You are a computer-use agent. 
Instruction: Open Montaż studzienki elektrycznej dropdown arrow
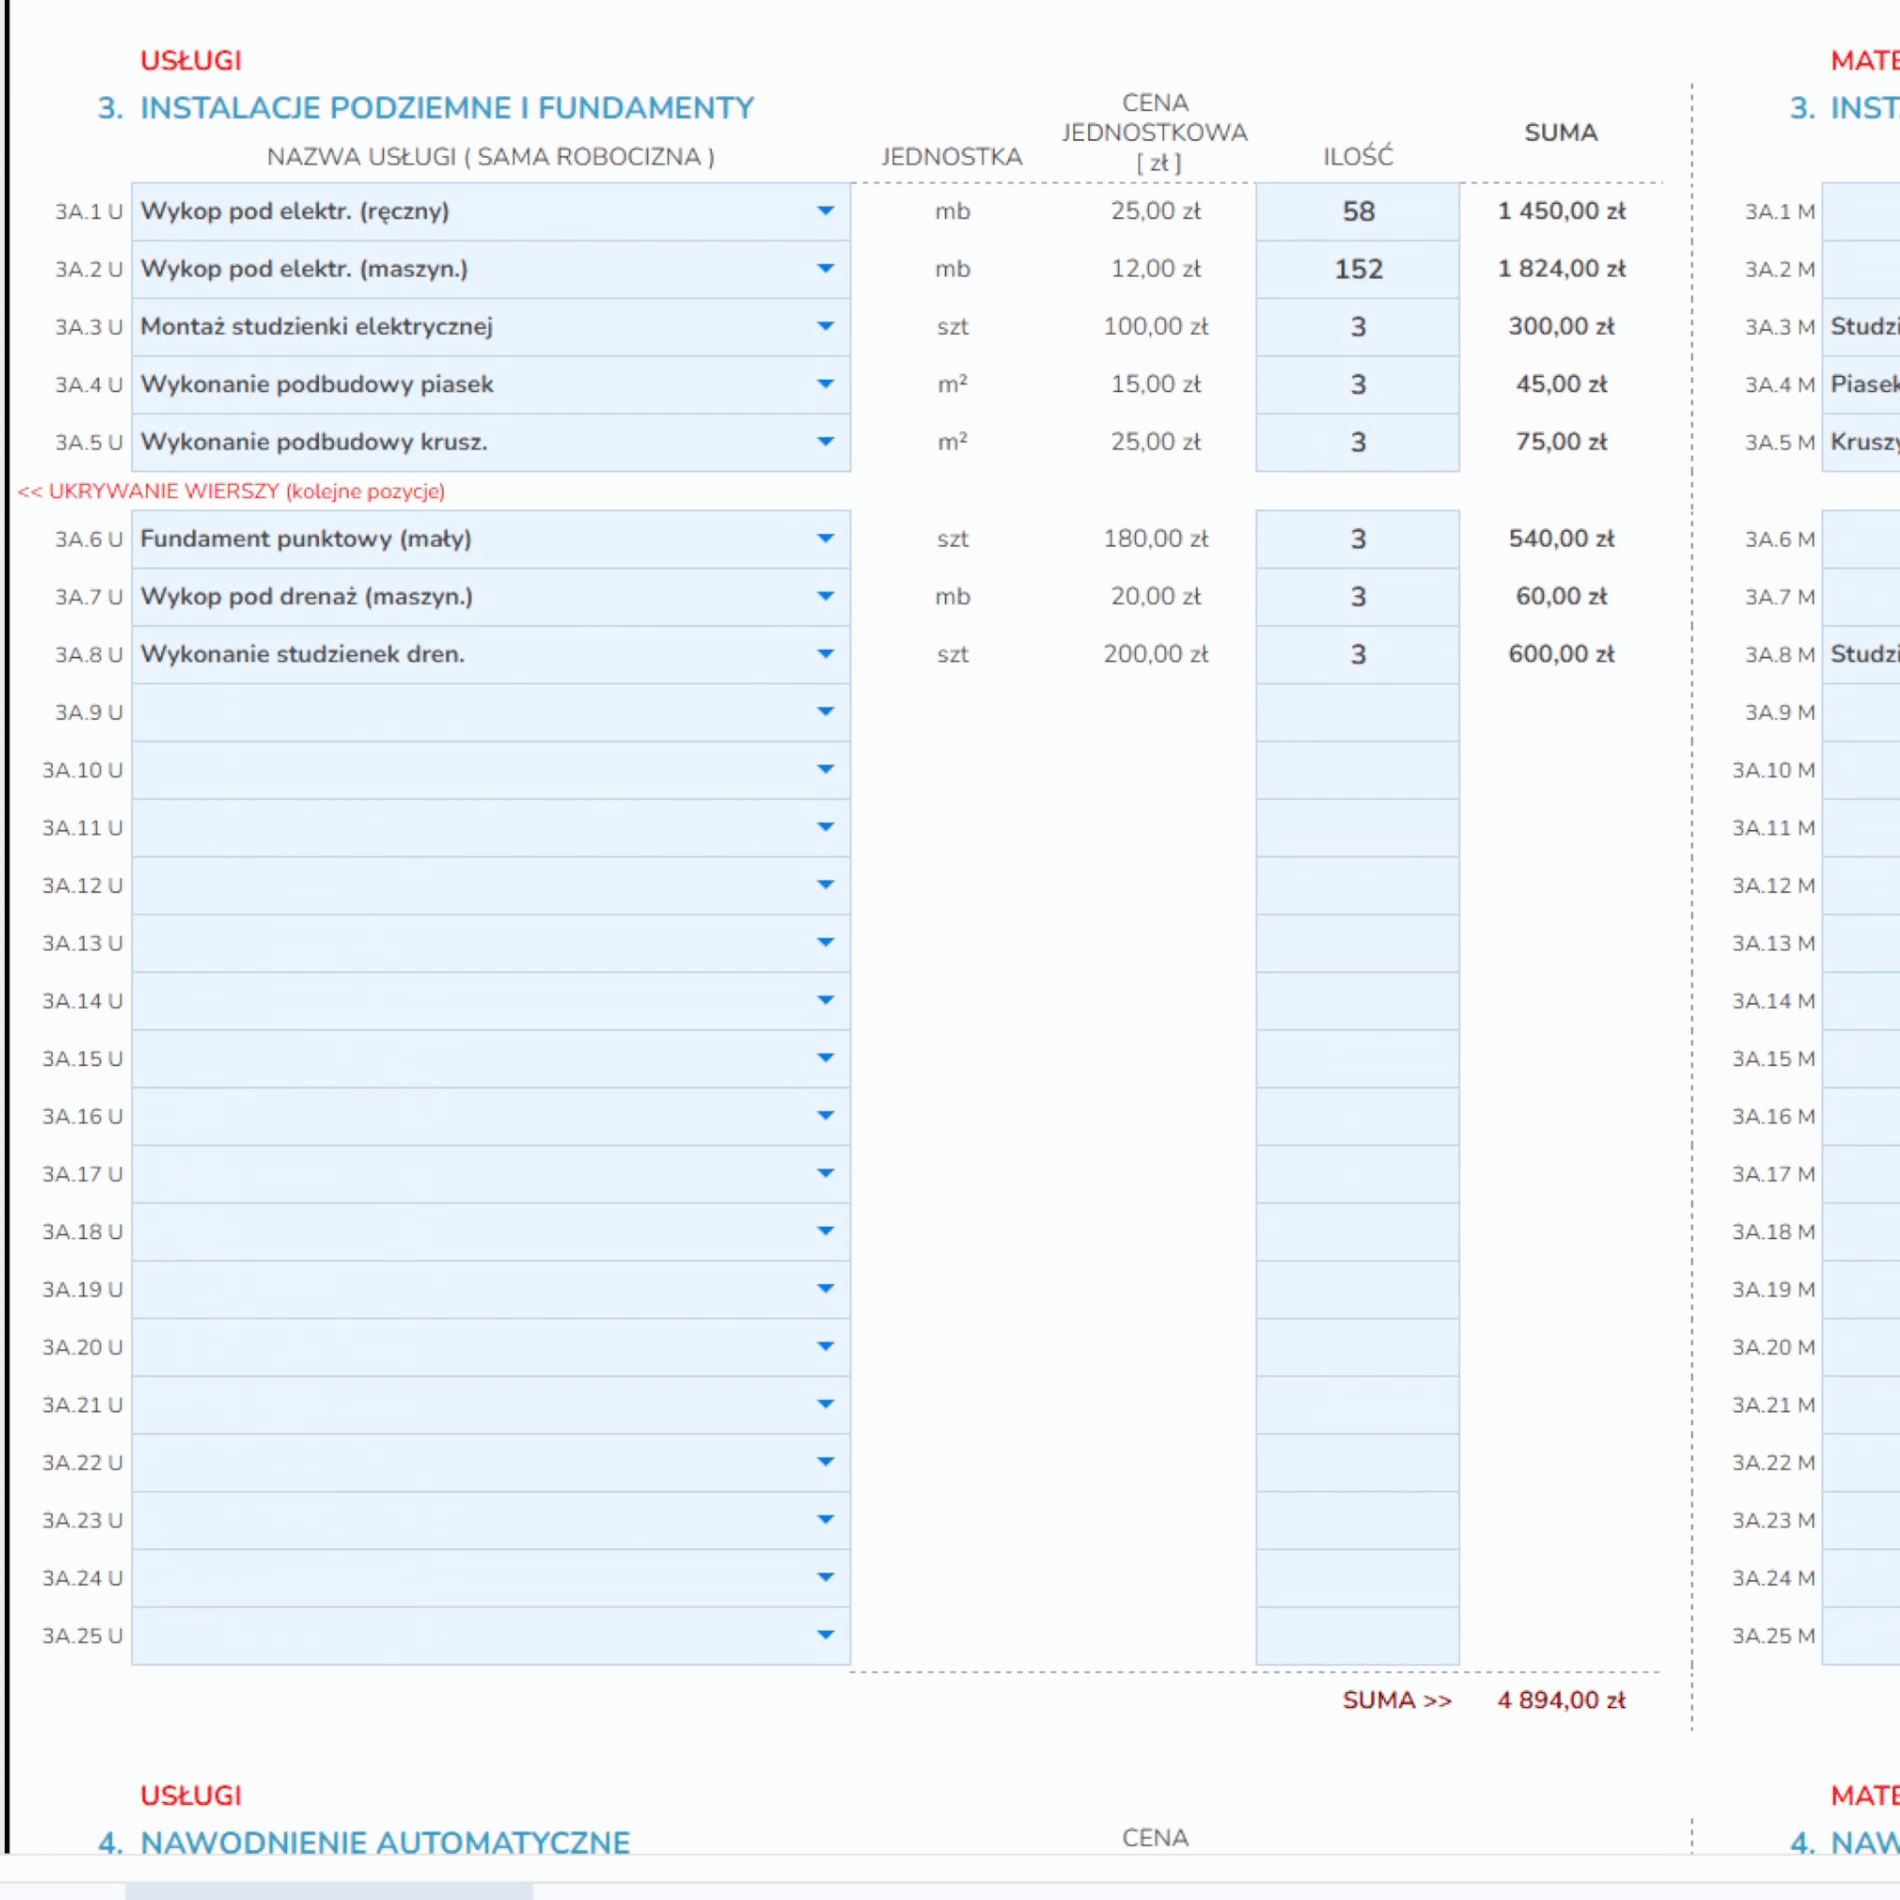pos(825,327)
